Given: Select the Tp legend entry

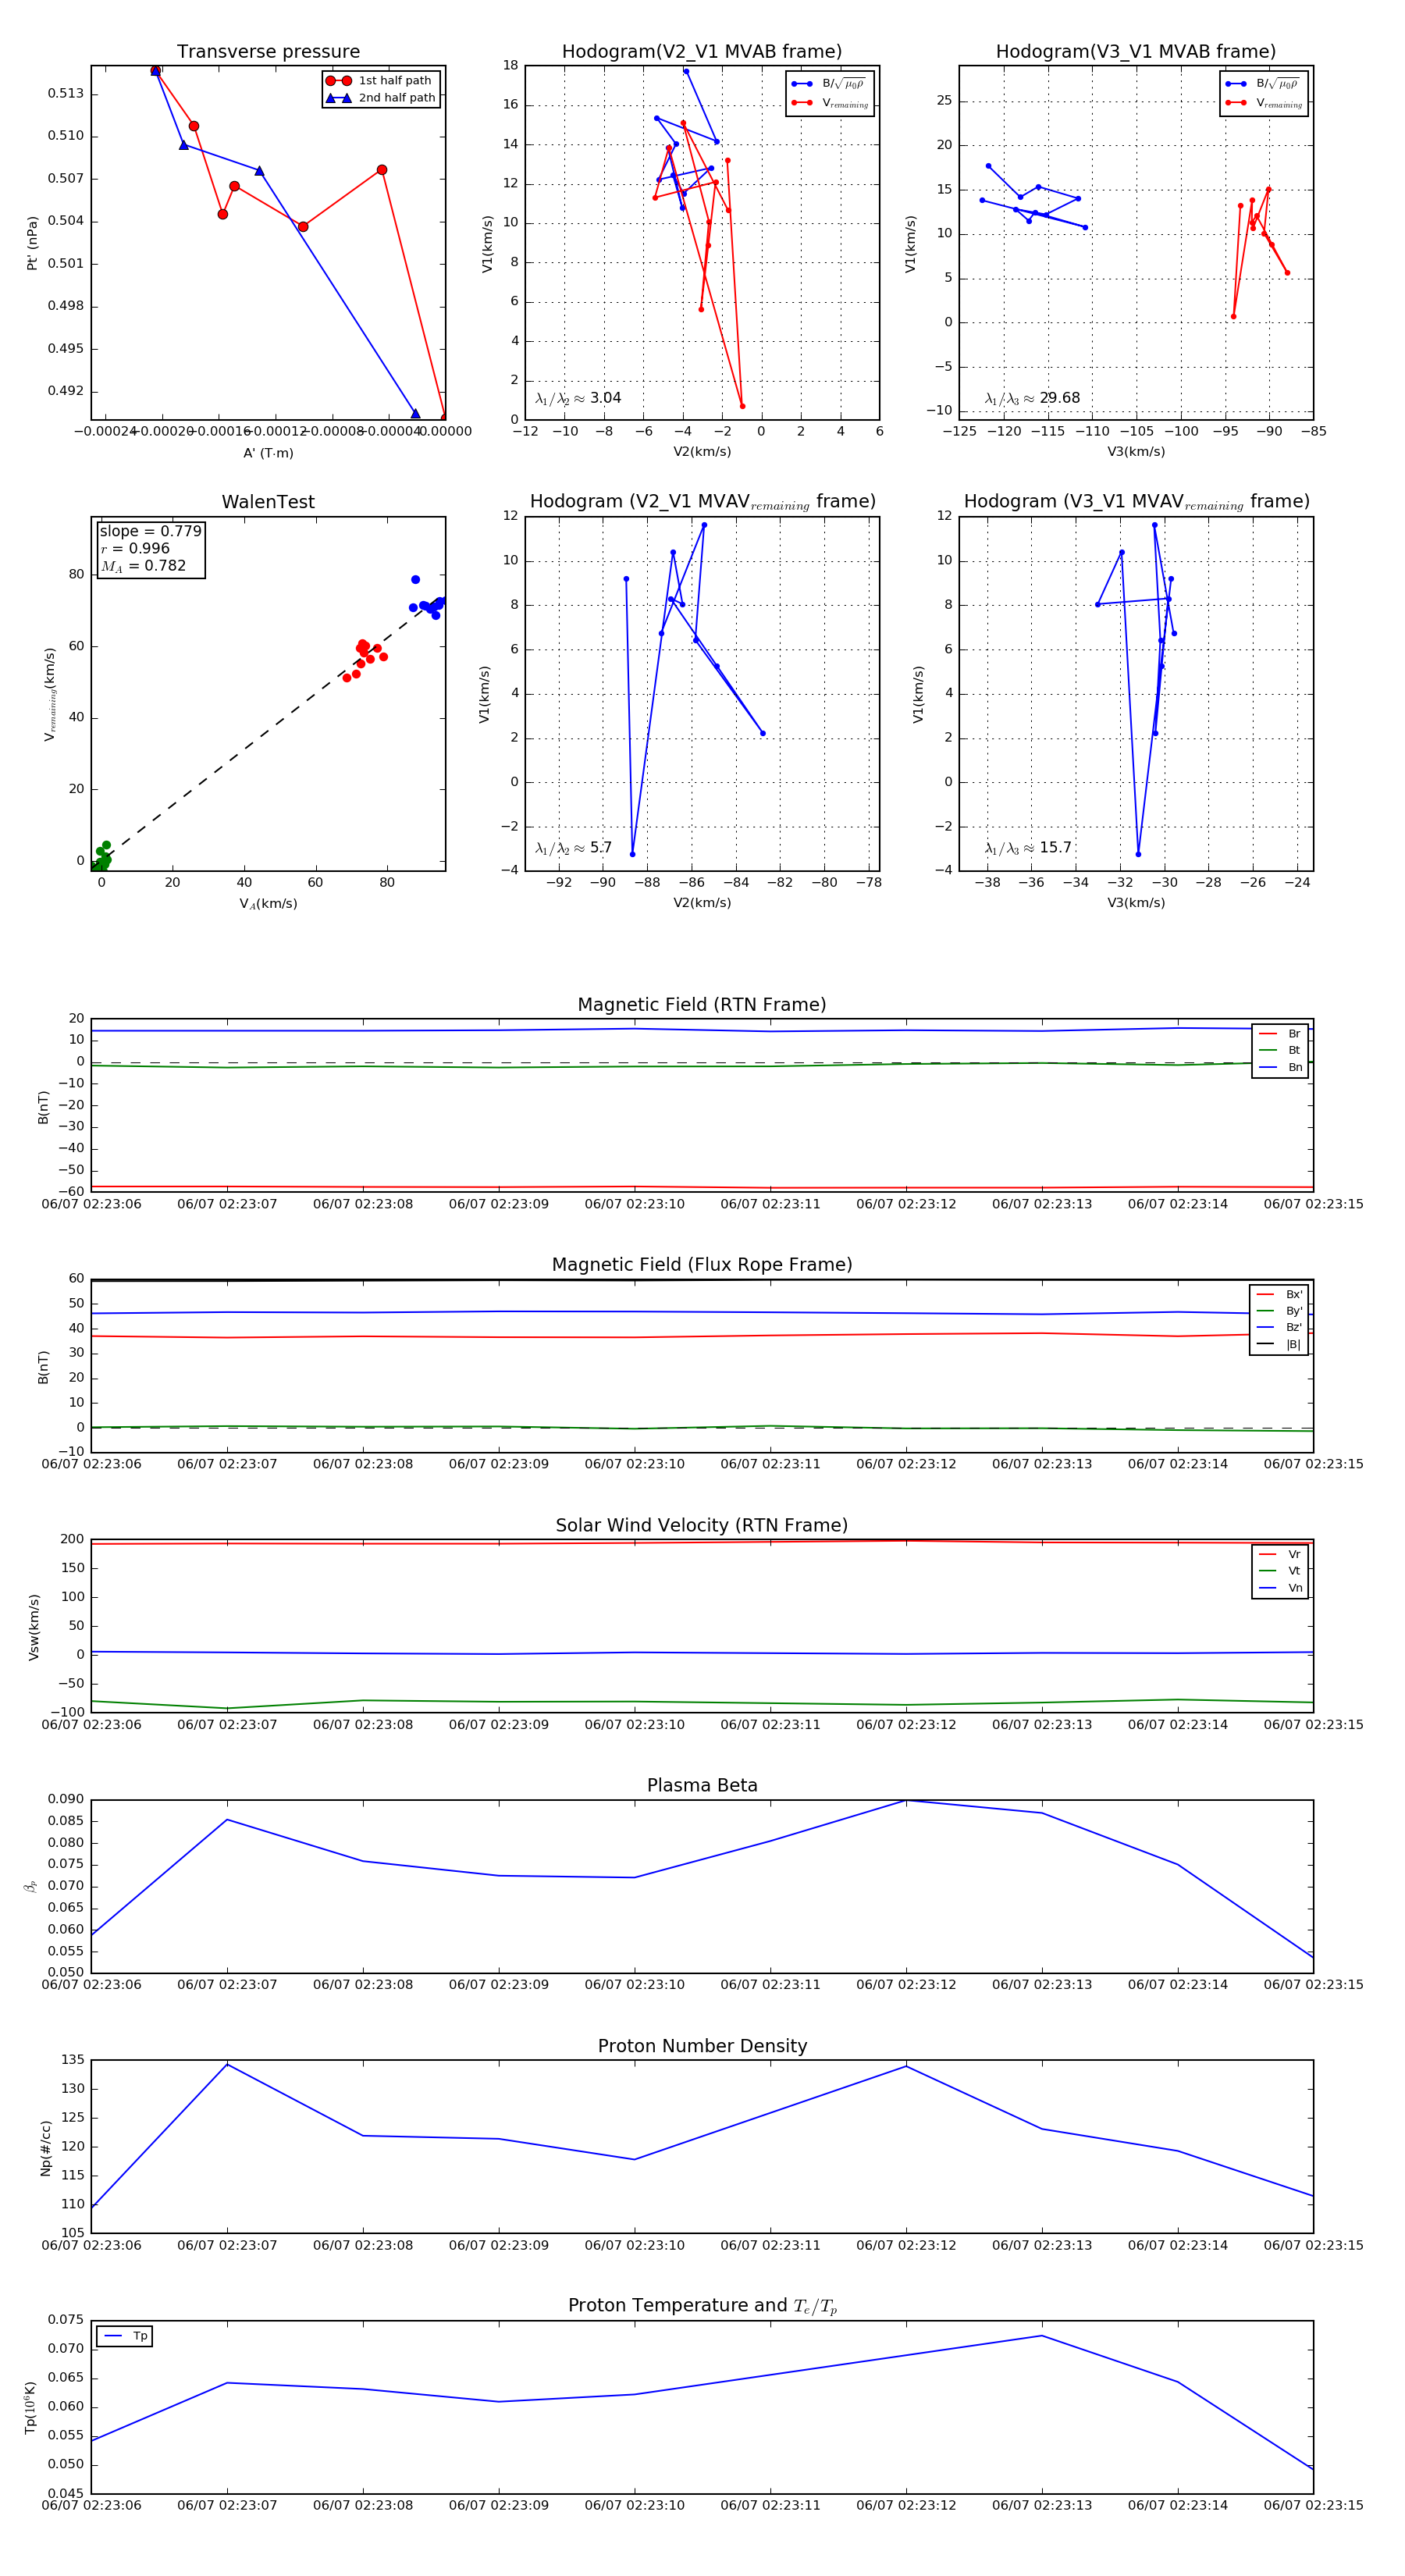Looking at the screenshot, I should (x=125, y=2336).
